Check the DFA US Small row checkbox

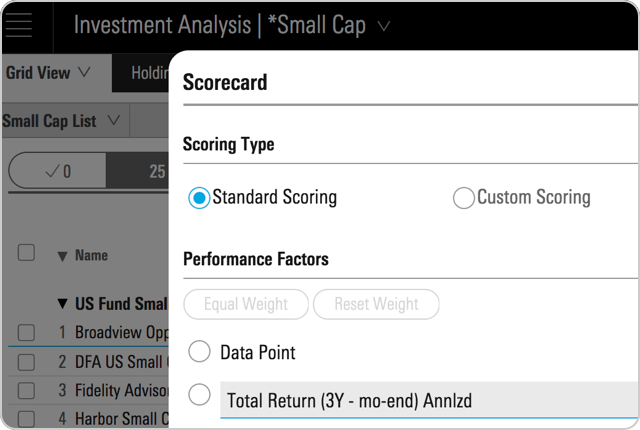pos(27,361)
